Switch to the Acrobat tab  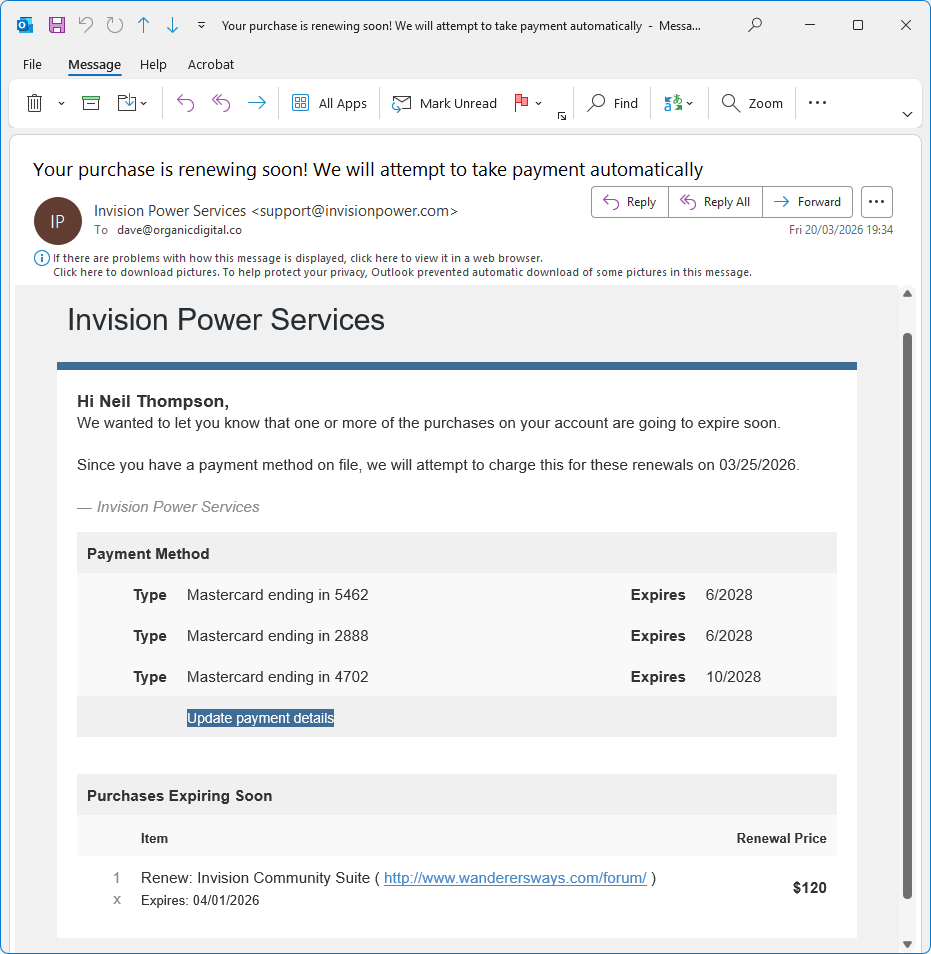[x=211, y=64]
